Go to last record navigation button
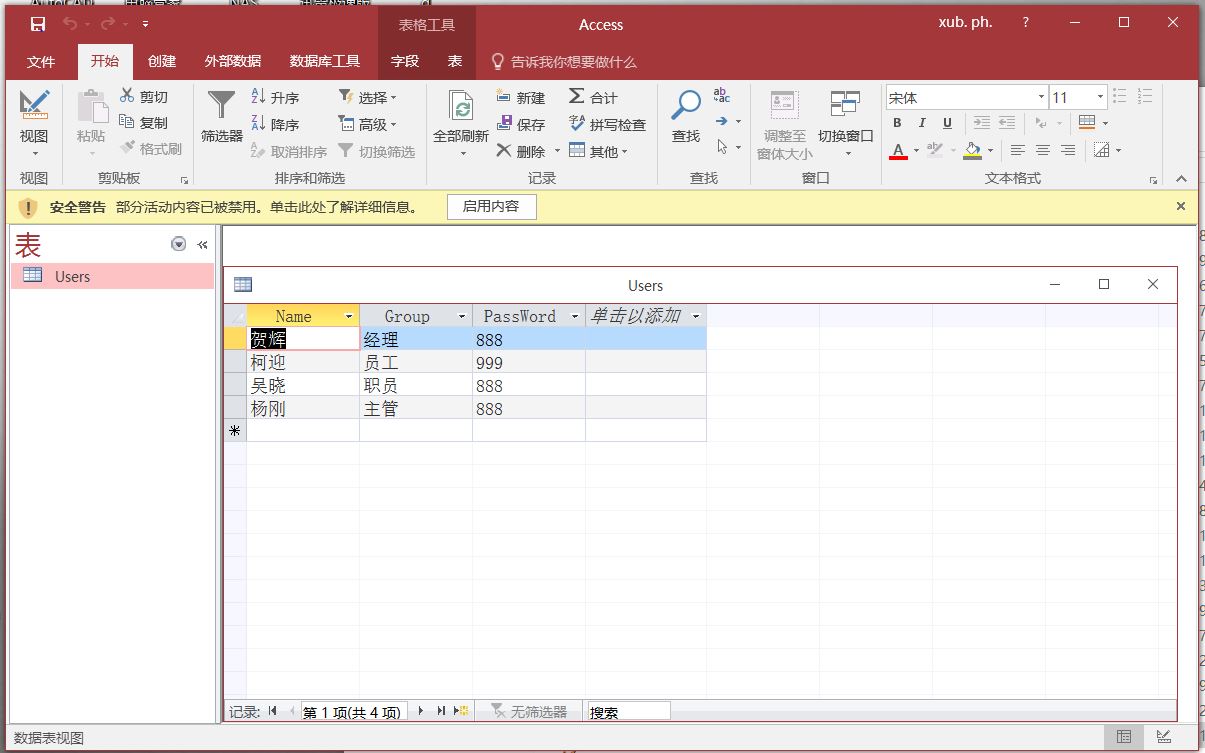 point(441,711)
